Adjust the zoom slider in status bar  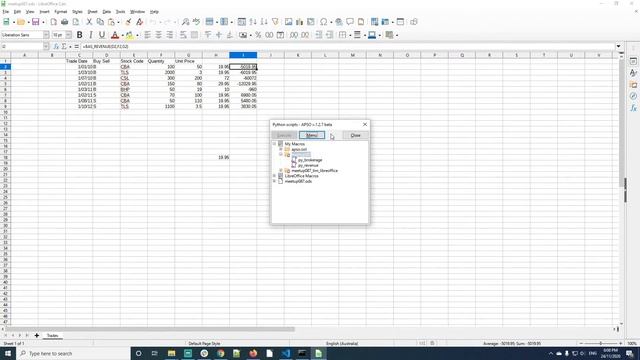pyautogui.click(x=600, y=344)
